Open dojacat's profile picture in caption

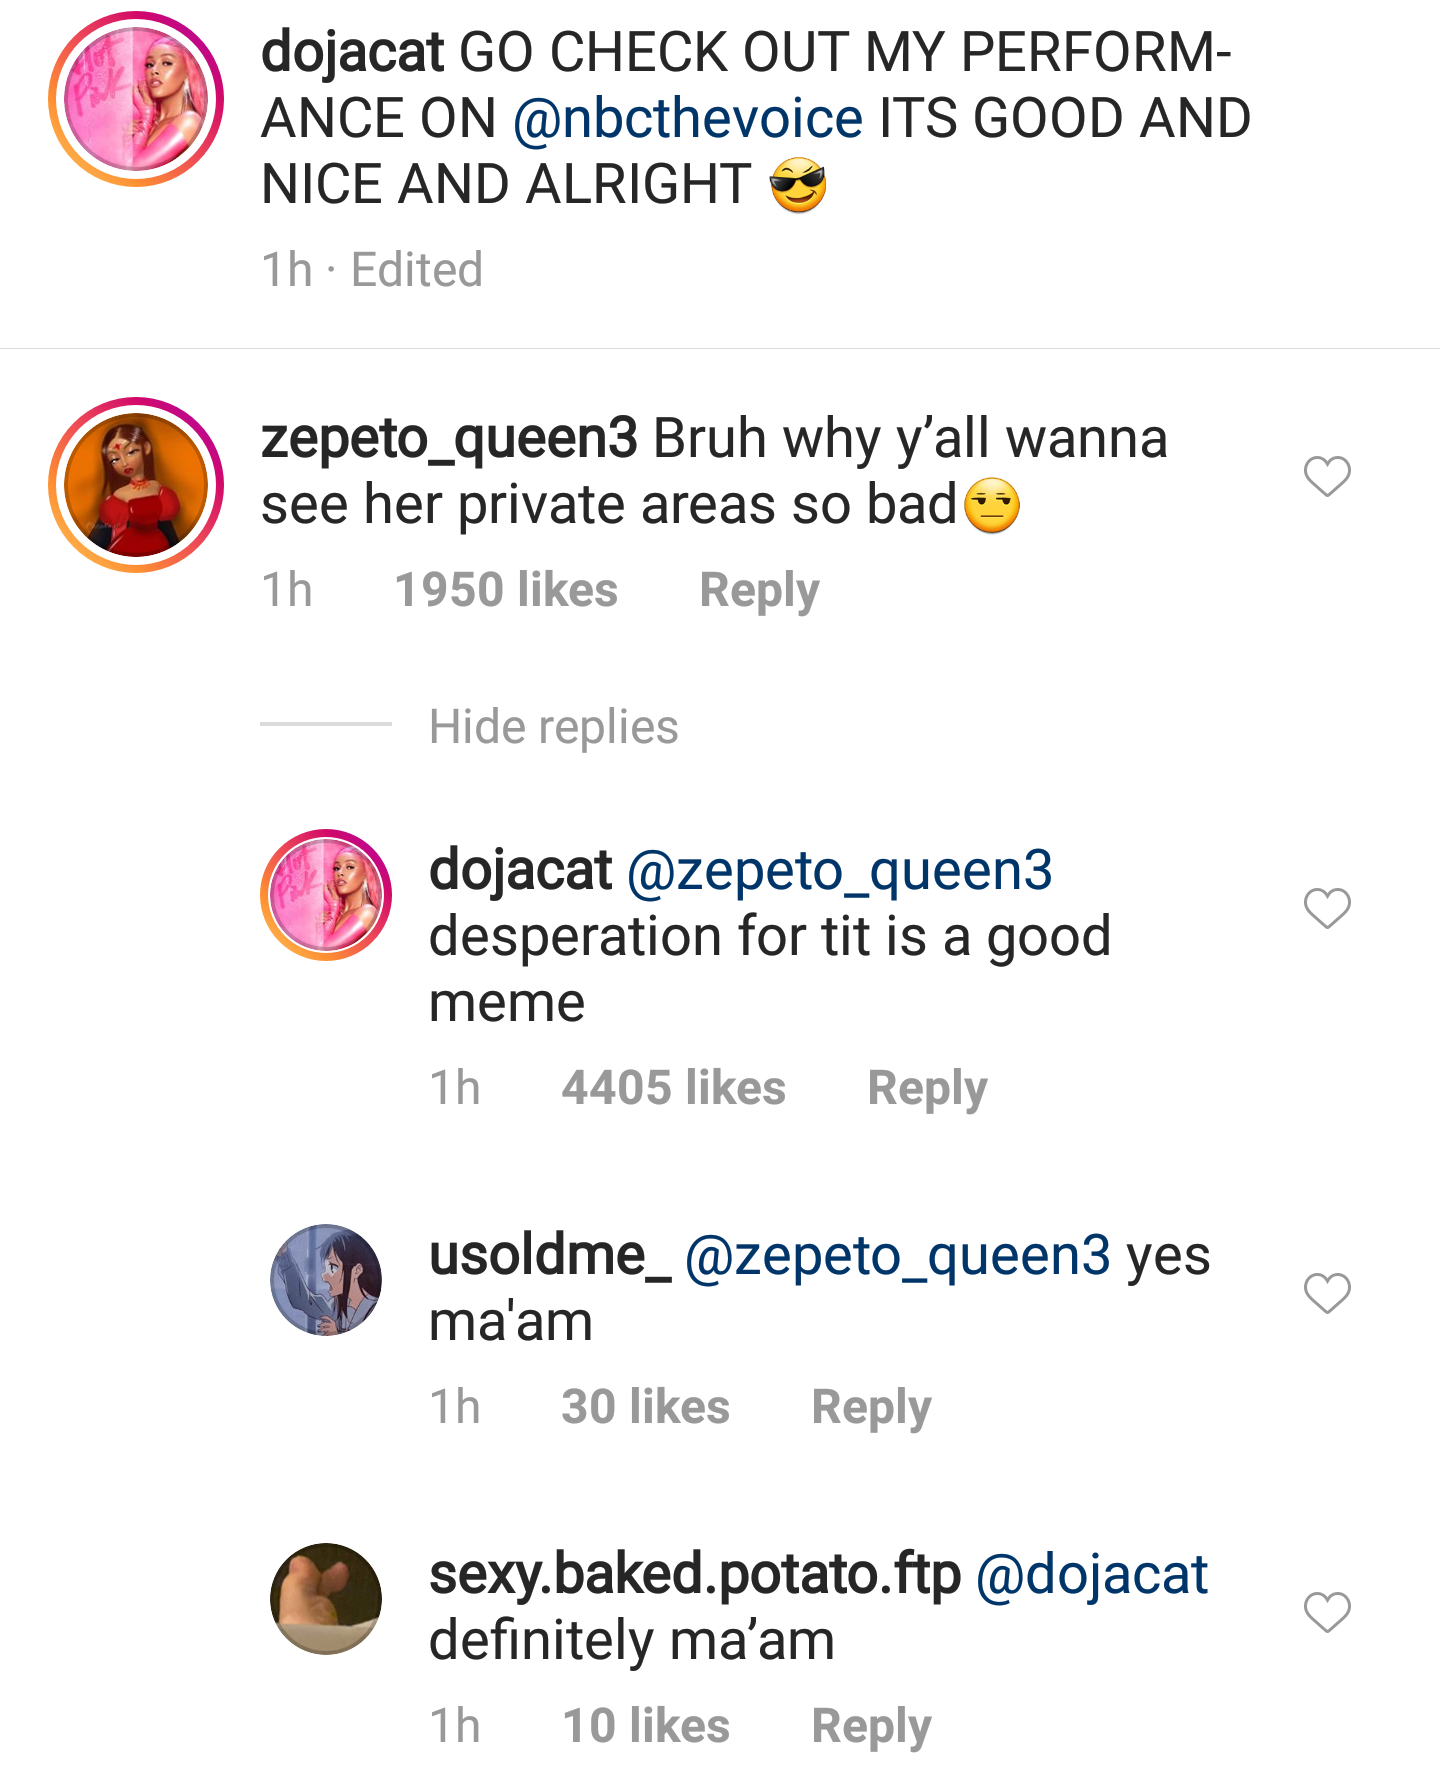[136, 99]
